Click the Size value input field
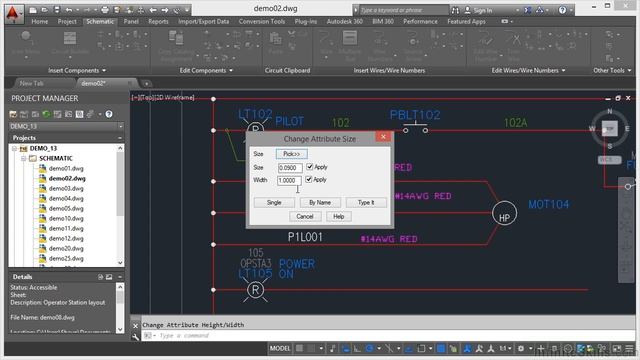The image size is (640, 360). (290, 167)
